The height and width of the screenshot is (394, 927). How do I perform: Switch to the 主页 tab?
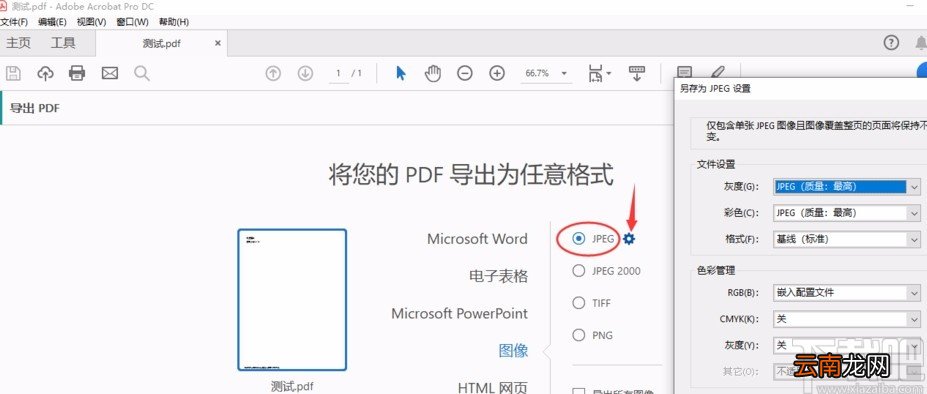point(18,43)
